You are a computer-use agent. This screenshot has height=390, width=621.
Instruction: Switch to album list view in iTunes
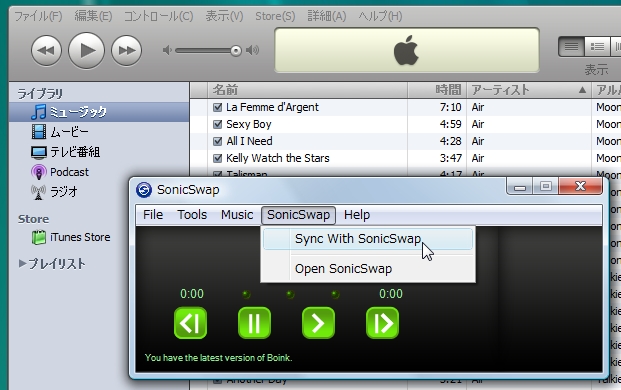[597, 47]
